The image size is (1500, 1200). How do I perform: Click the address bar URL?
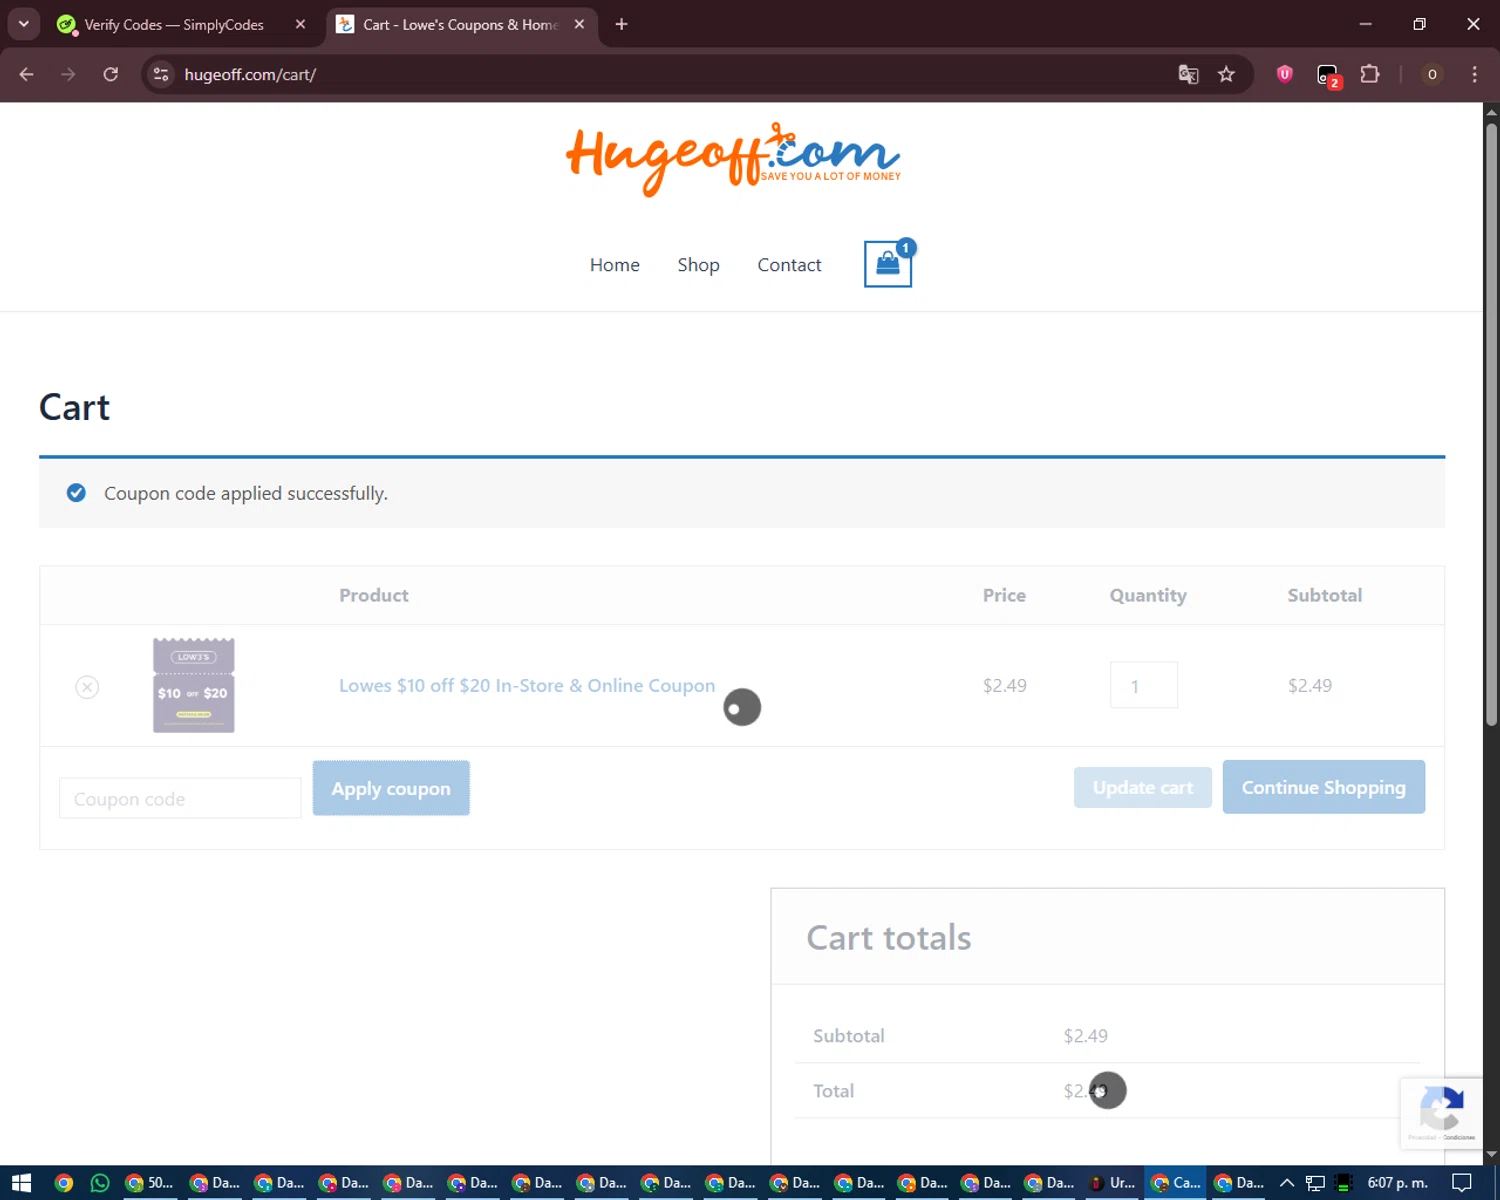[250, 75]
